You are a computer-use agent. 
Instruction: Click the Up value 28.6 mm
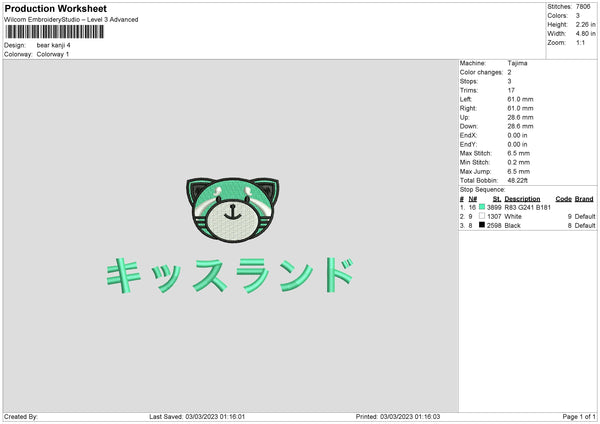point(520,117)
